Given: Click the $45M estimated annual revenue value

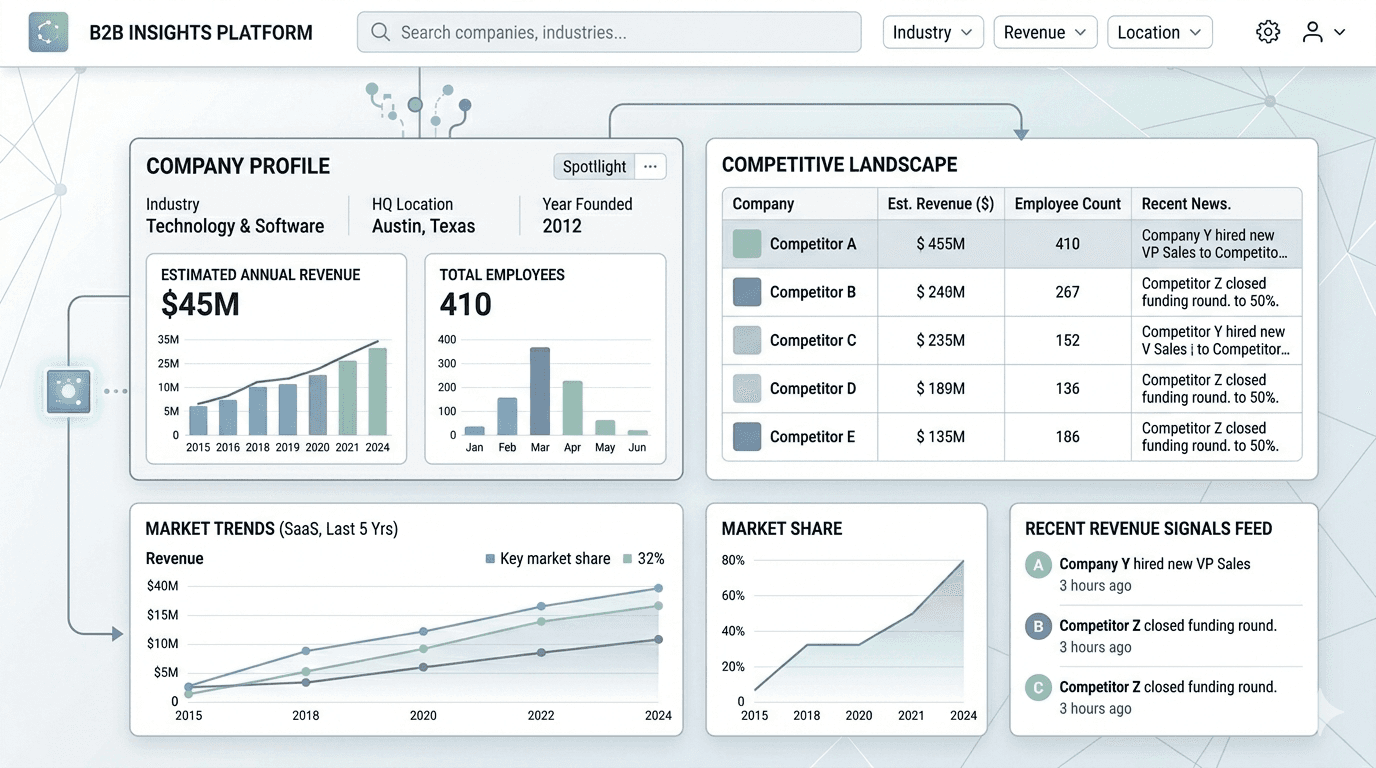Looking at the screenshot, I should [200, 304].
